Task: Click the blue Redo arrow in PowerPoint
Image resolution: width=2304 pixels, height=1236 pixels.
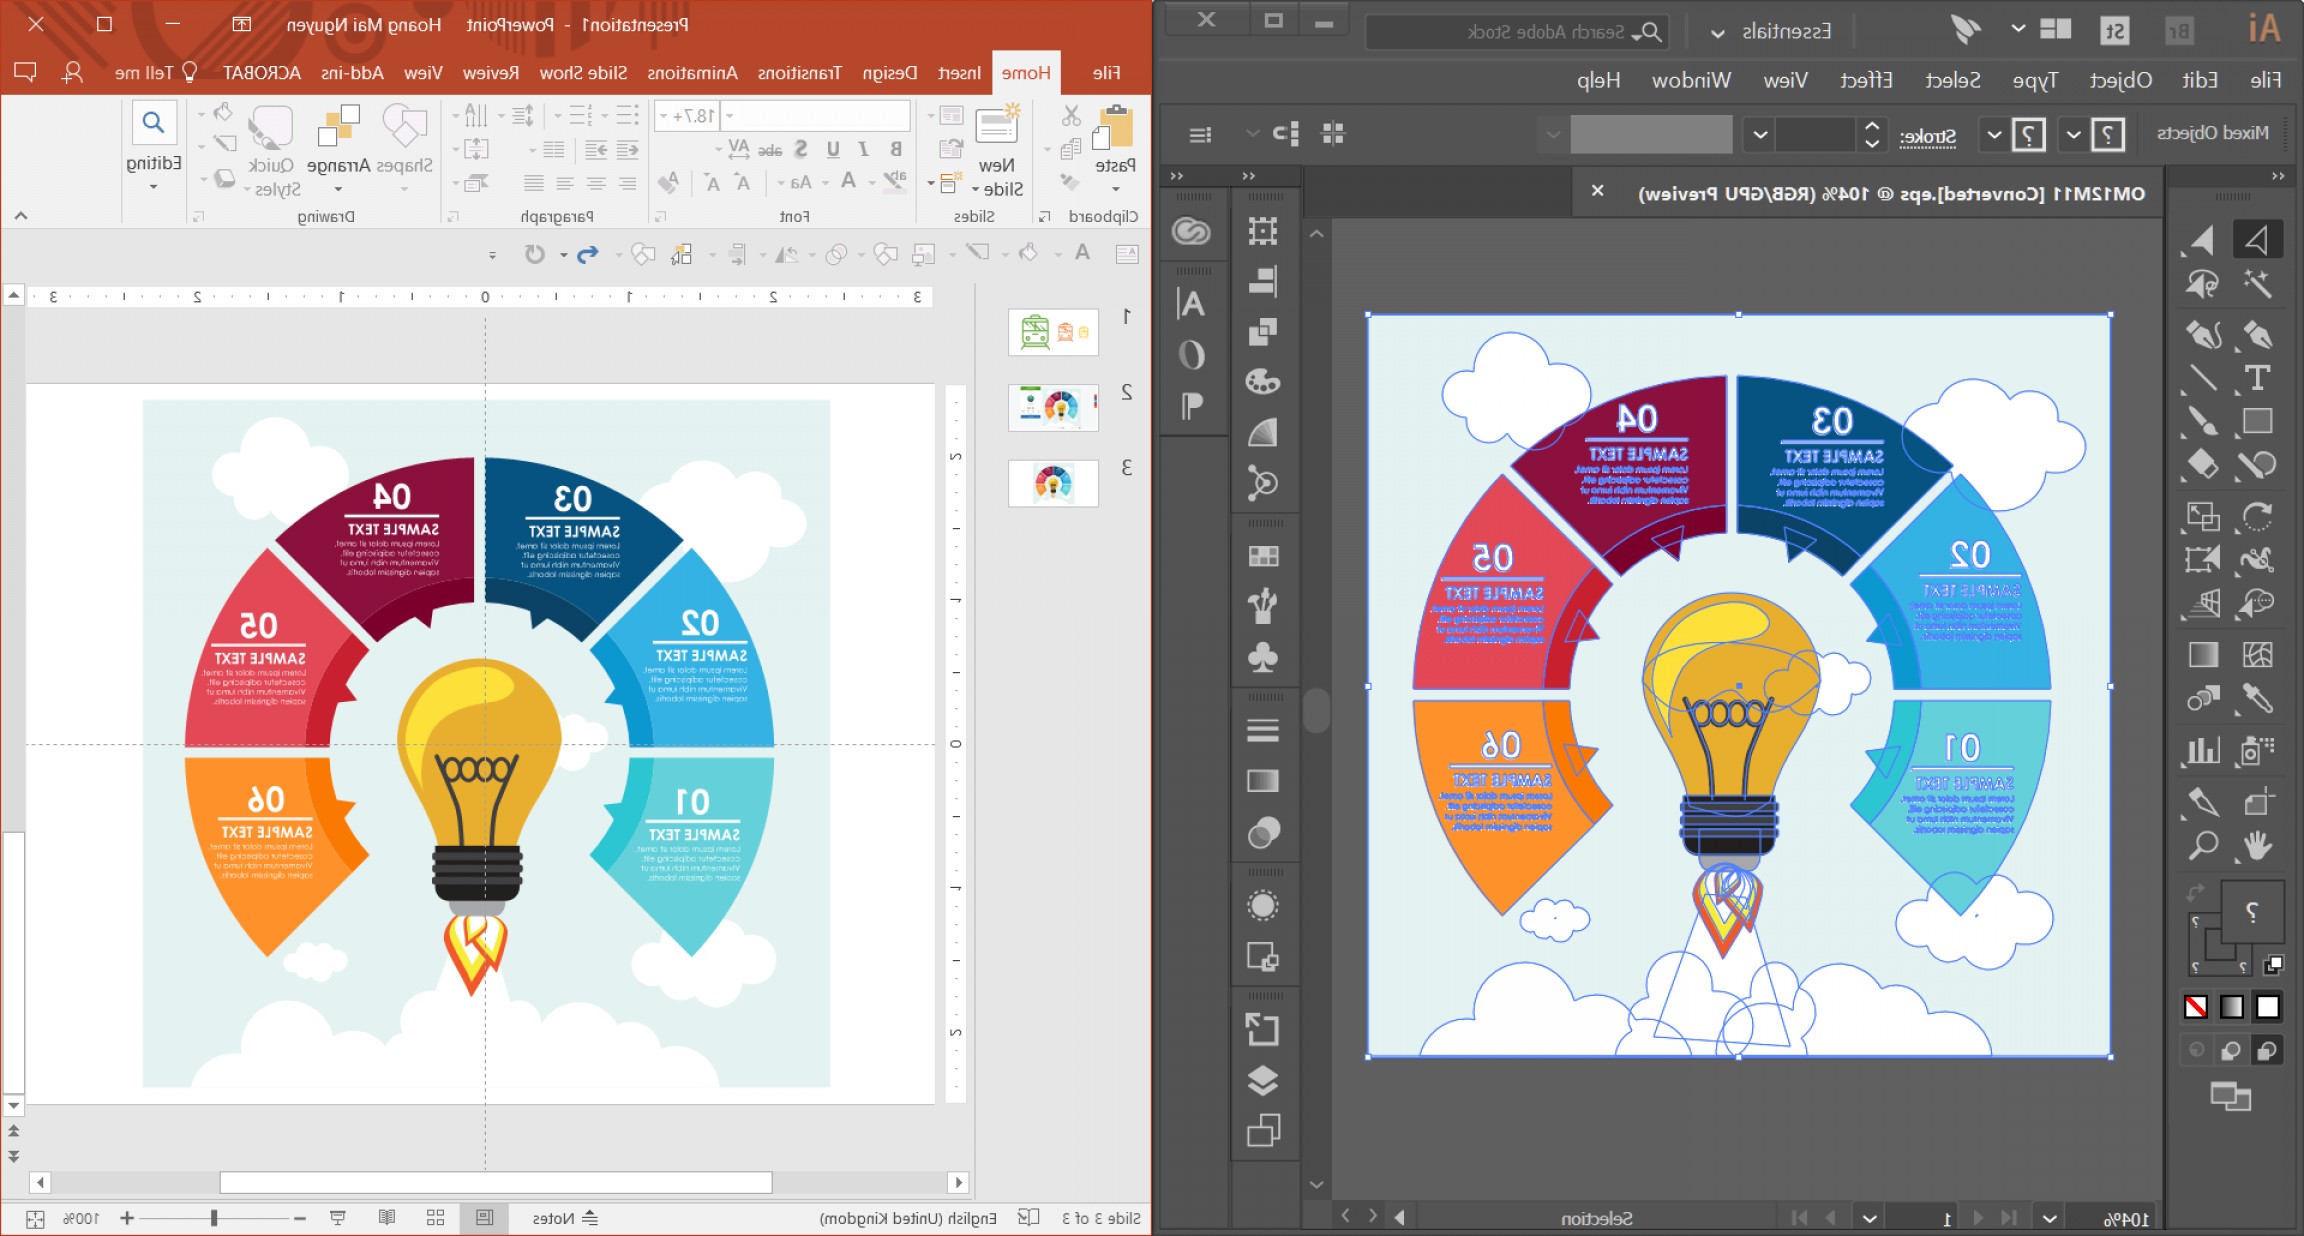Action: [588, 254]
